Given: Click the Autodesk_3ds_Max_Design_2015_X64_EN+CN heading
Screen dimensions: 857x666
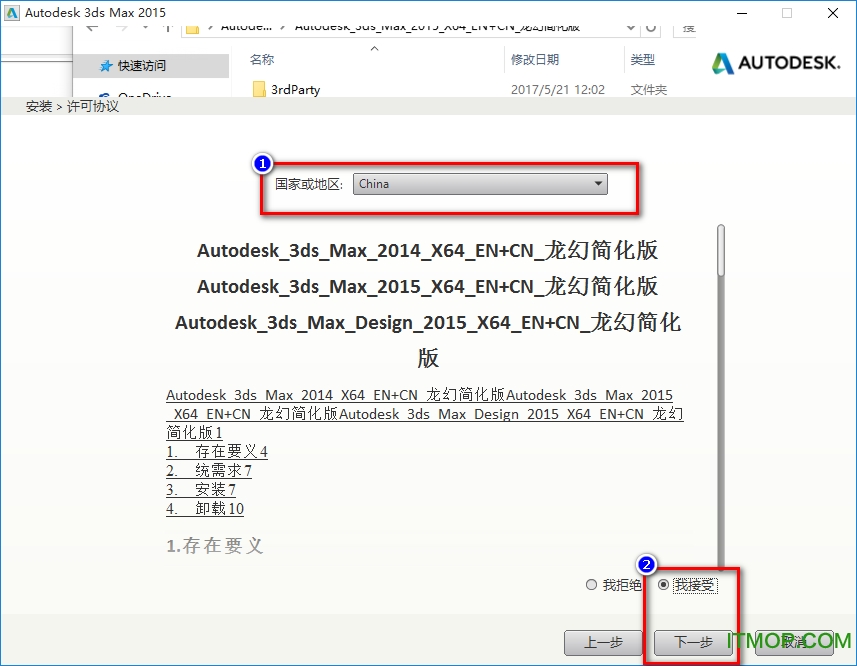Looking at the screenshot, I should [x=427, y=340].
